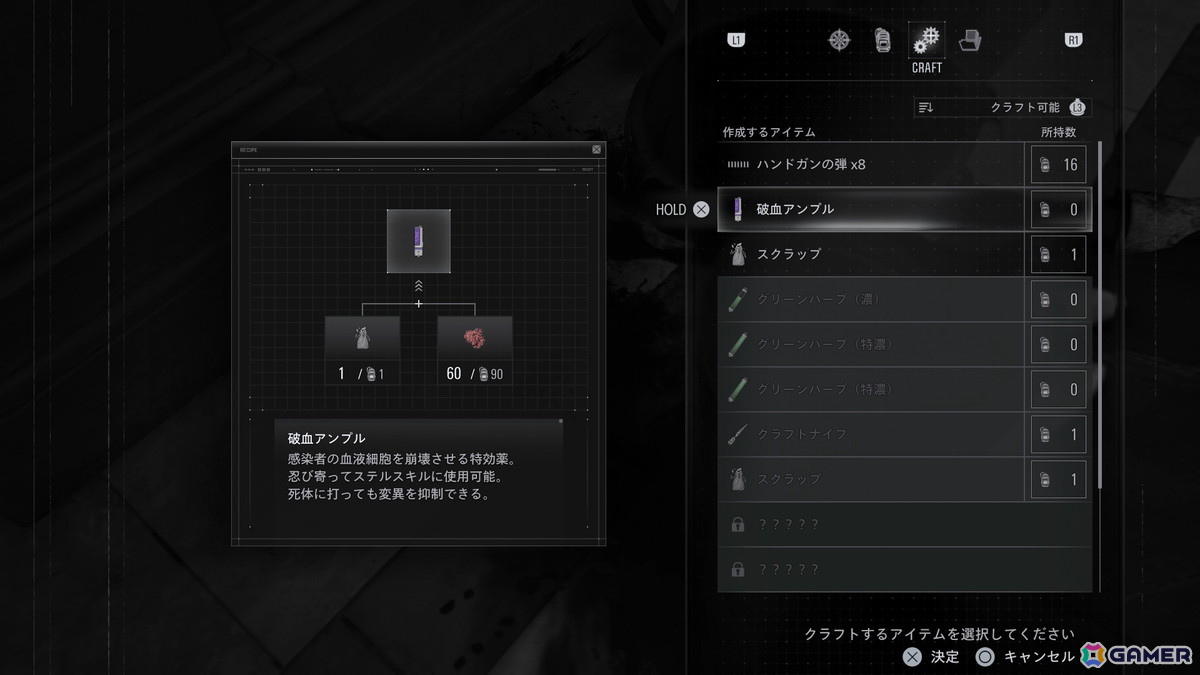Adjust the 60/90 ingredient quantity value
Viewport: 1200px width, 675px height.
click(x=475, y=374)
